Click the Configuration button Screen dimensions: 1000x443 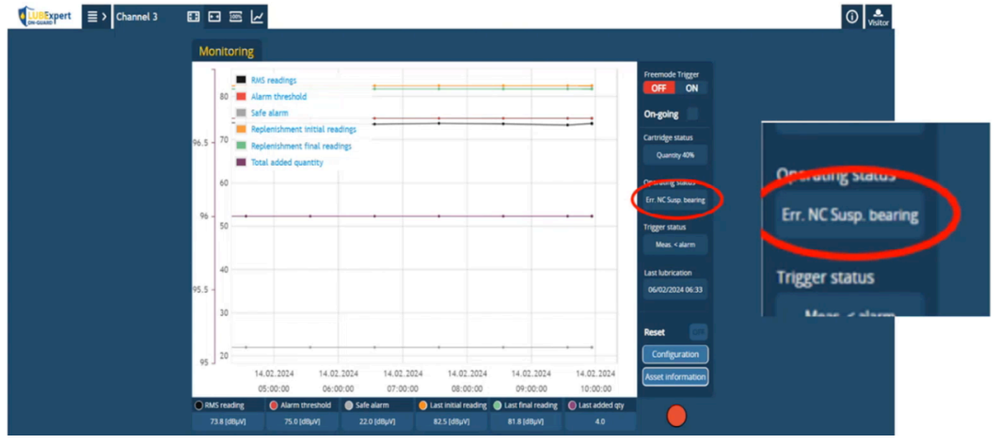675,354
